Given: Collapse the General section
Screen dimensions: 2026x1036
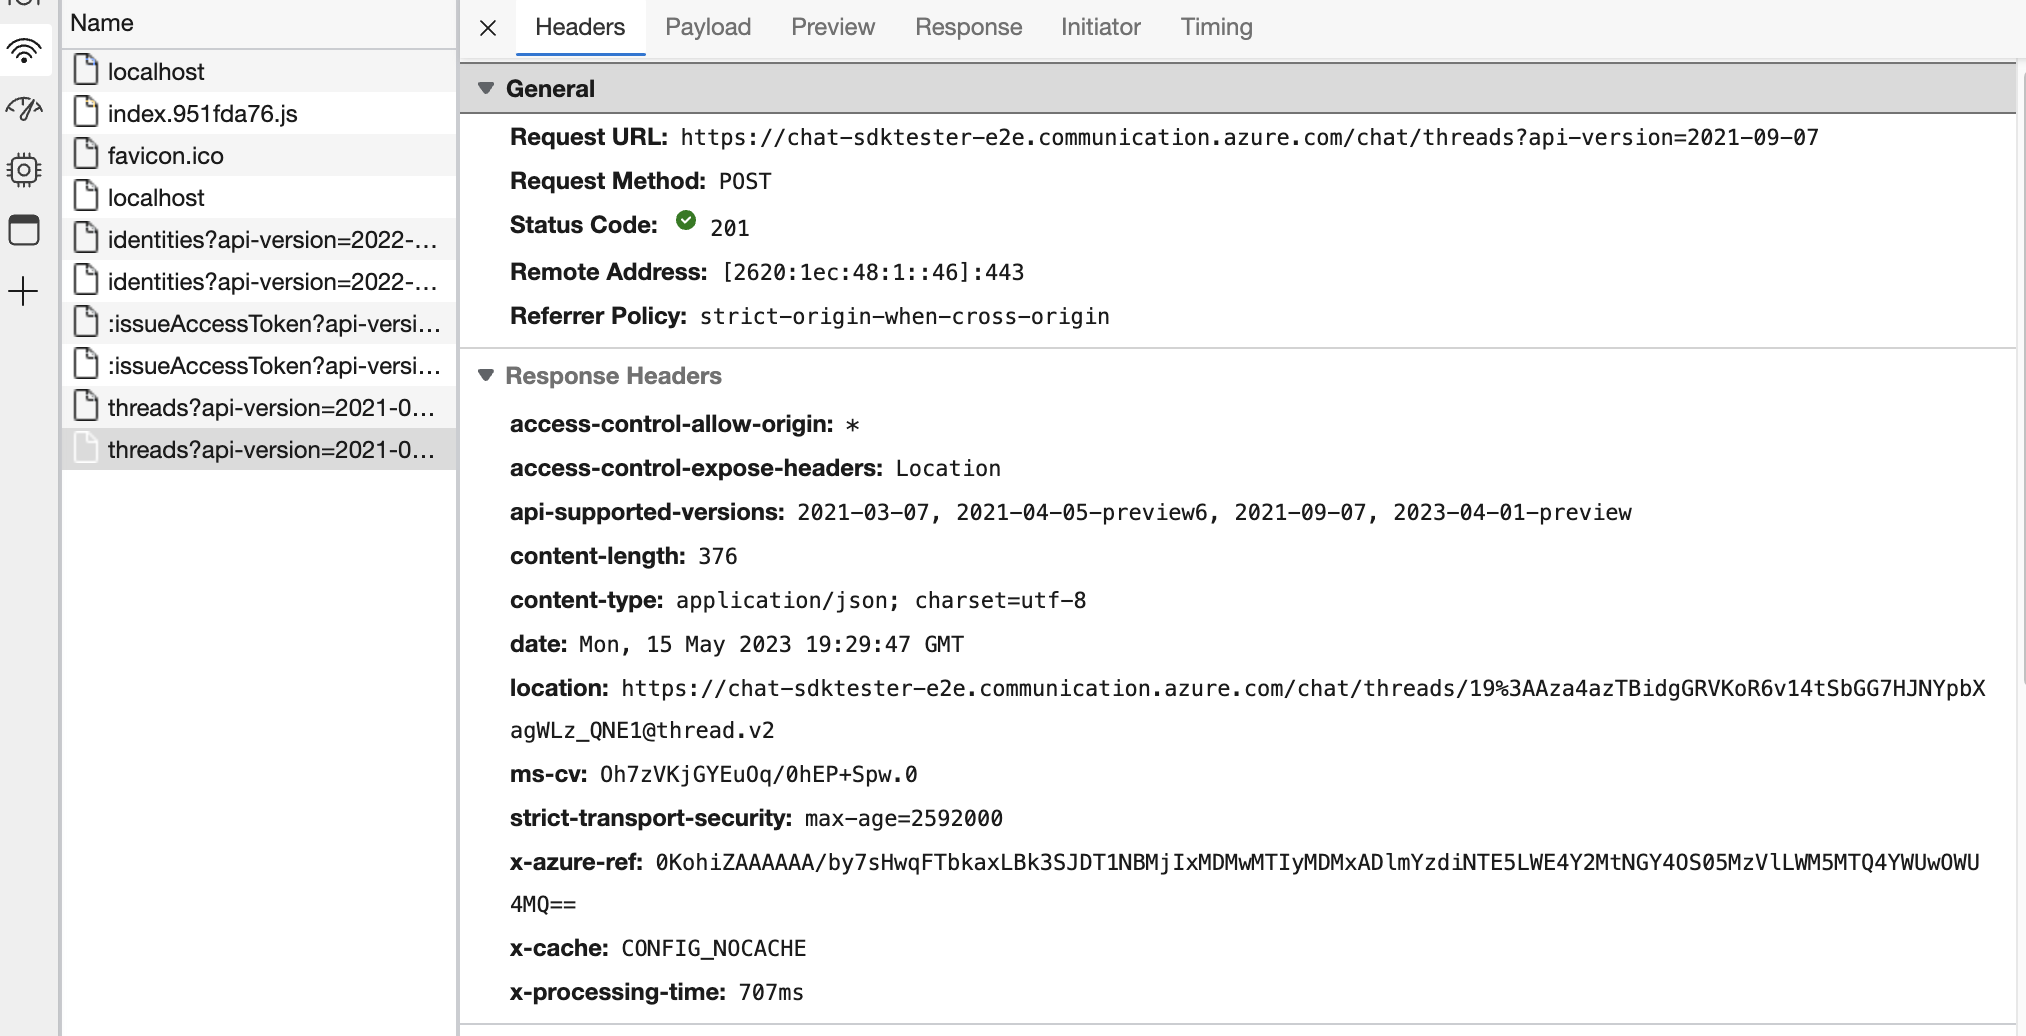Looking at the screenshot, I should click(x=486, y=88).
